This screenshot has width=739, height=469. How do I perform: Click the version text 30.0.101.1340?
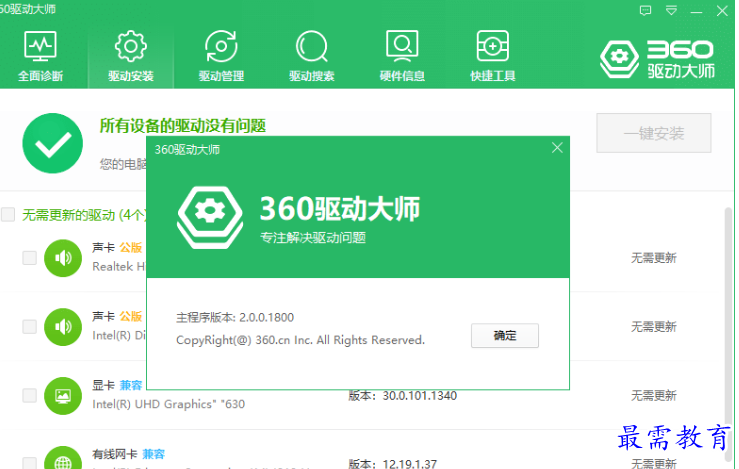click(x=419, y=395)
